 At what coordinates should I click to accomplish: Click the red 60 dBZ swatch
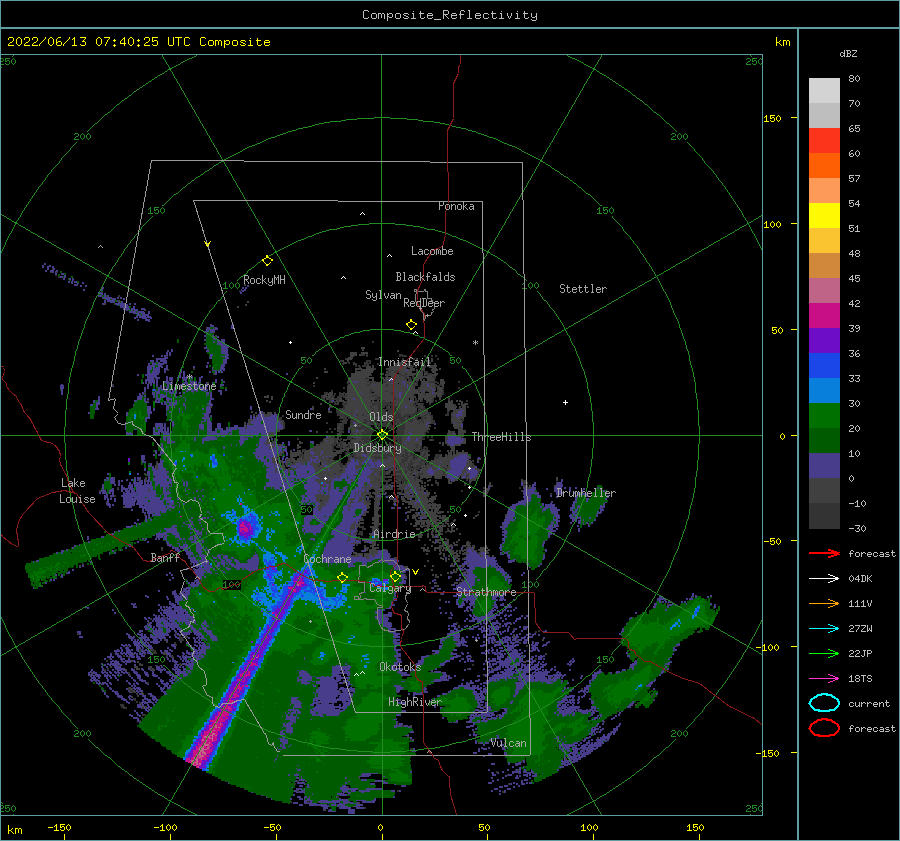pos(824,140)
